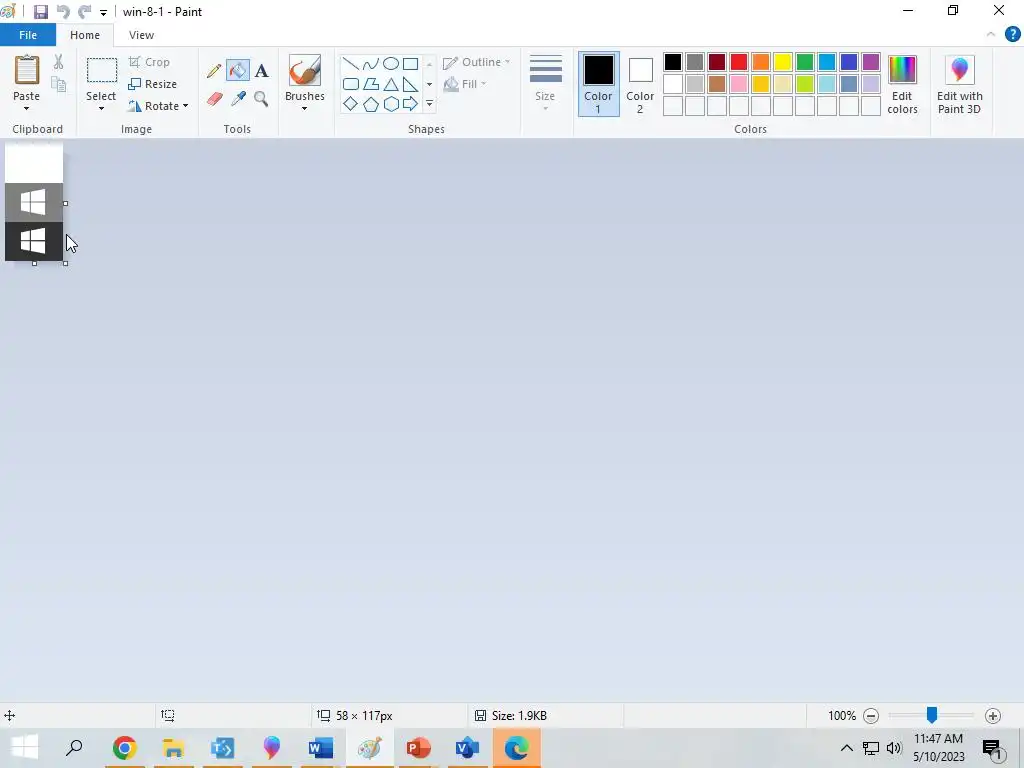Open the Select dropdown arrow

pyautogui.click(x=101, y=108)
